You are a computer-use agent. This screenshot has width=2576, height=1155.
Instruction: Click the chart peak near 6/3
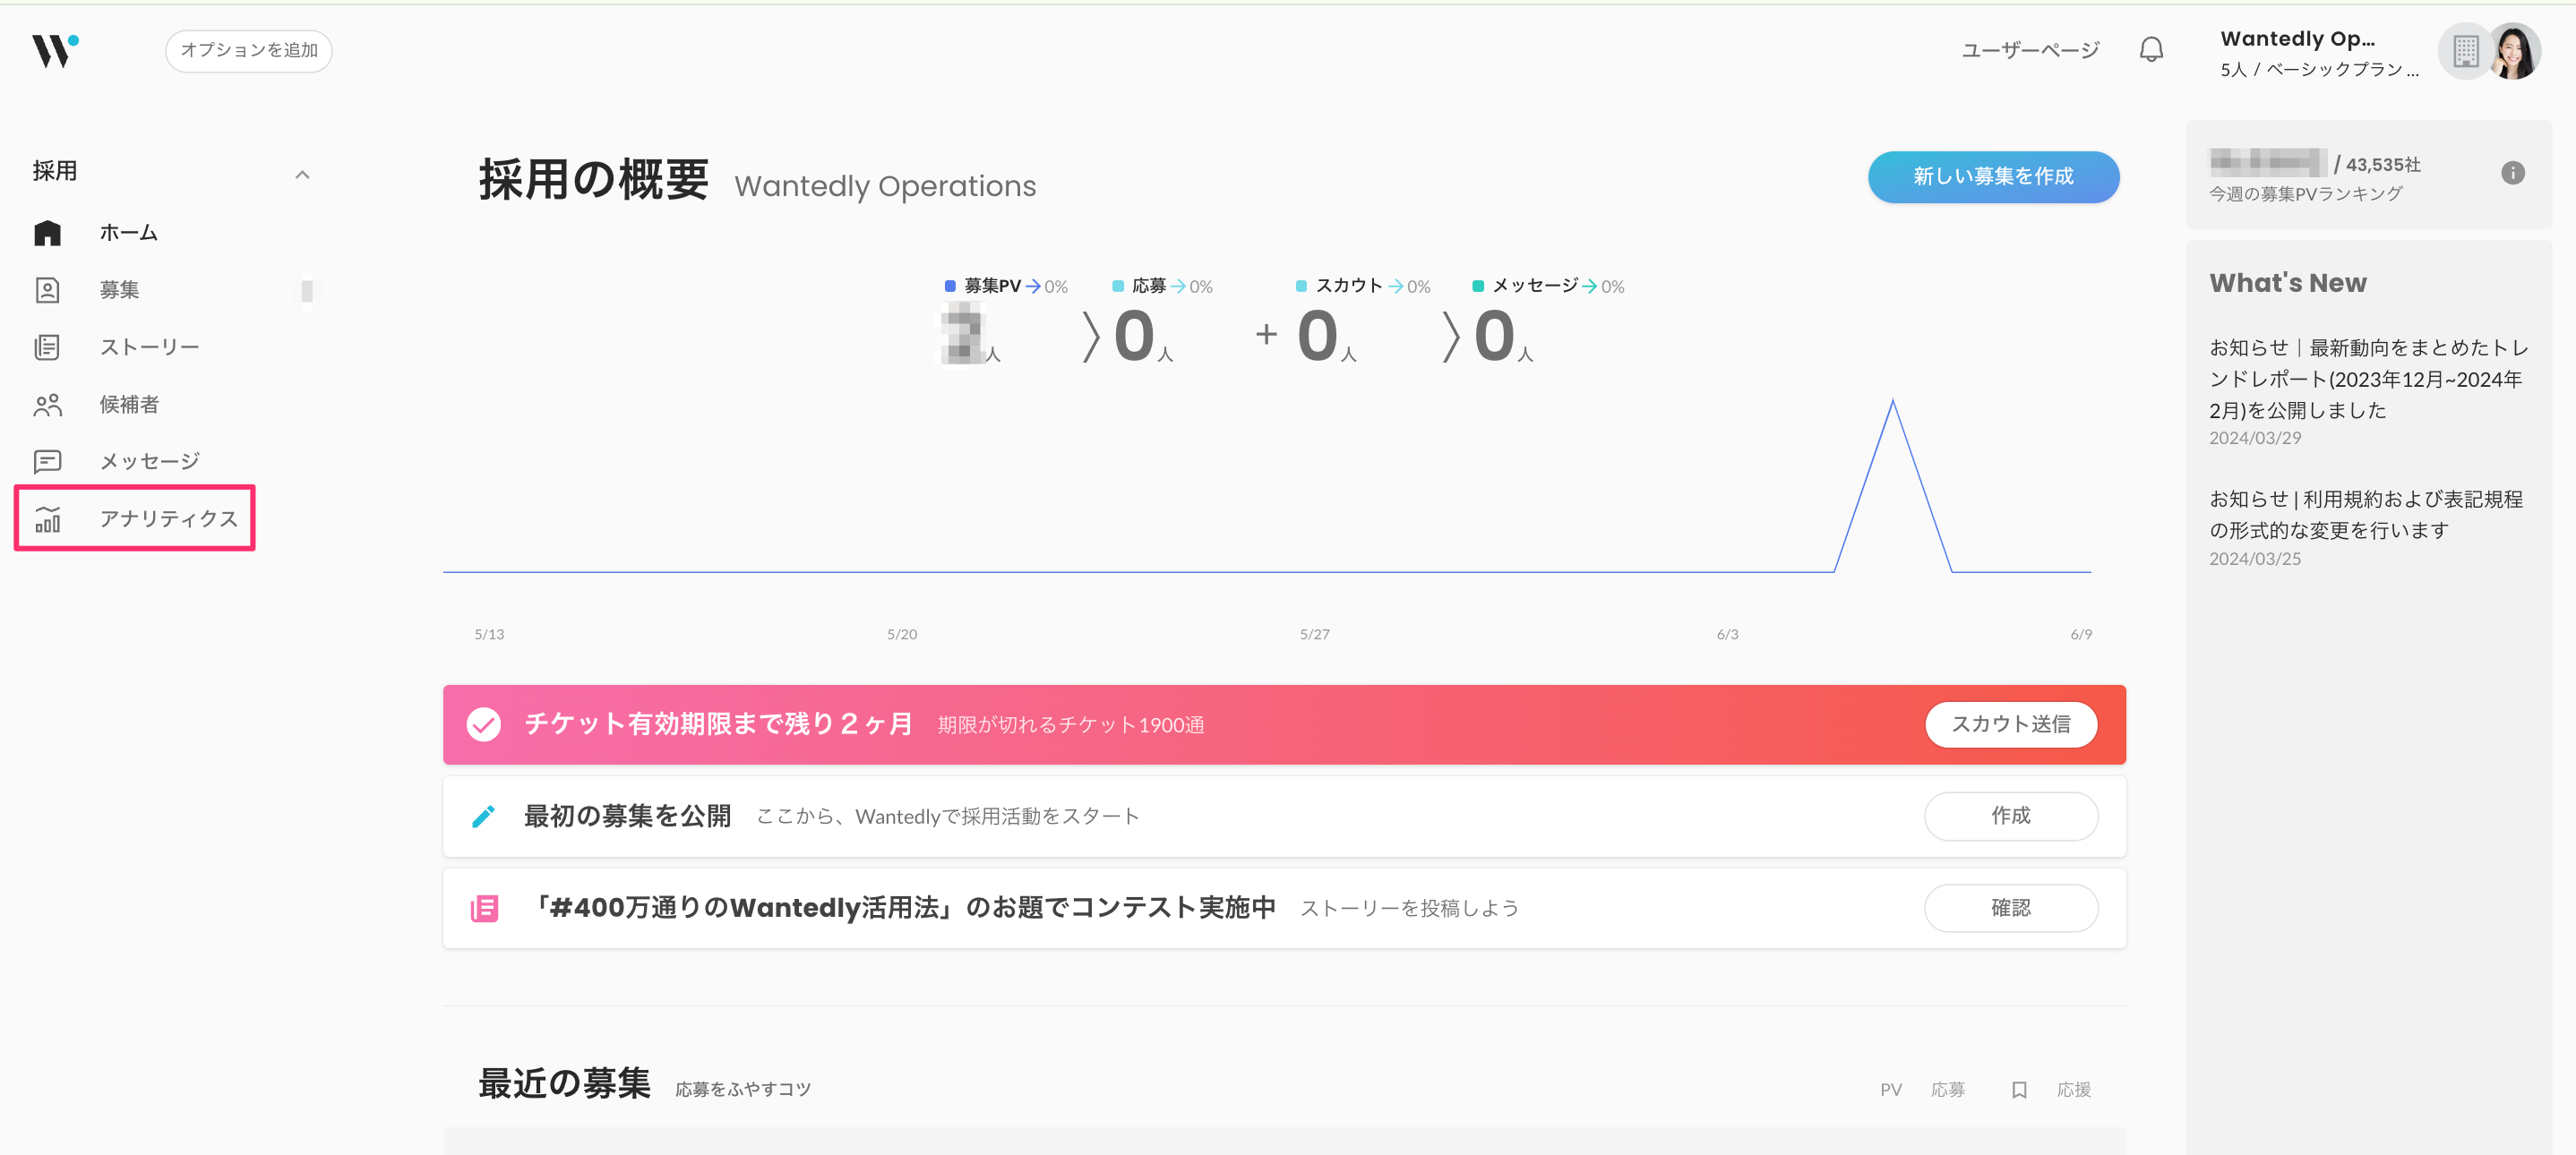[x=1892, y=402]
